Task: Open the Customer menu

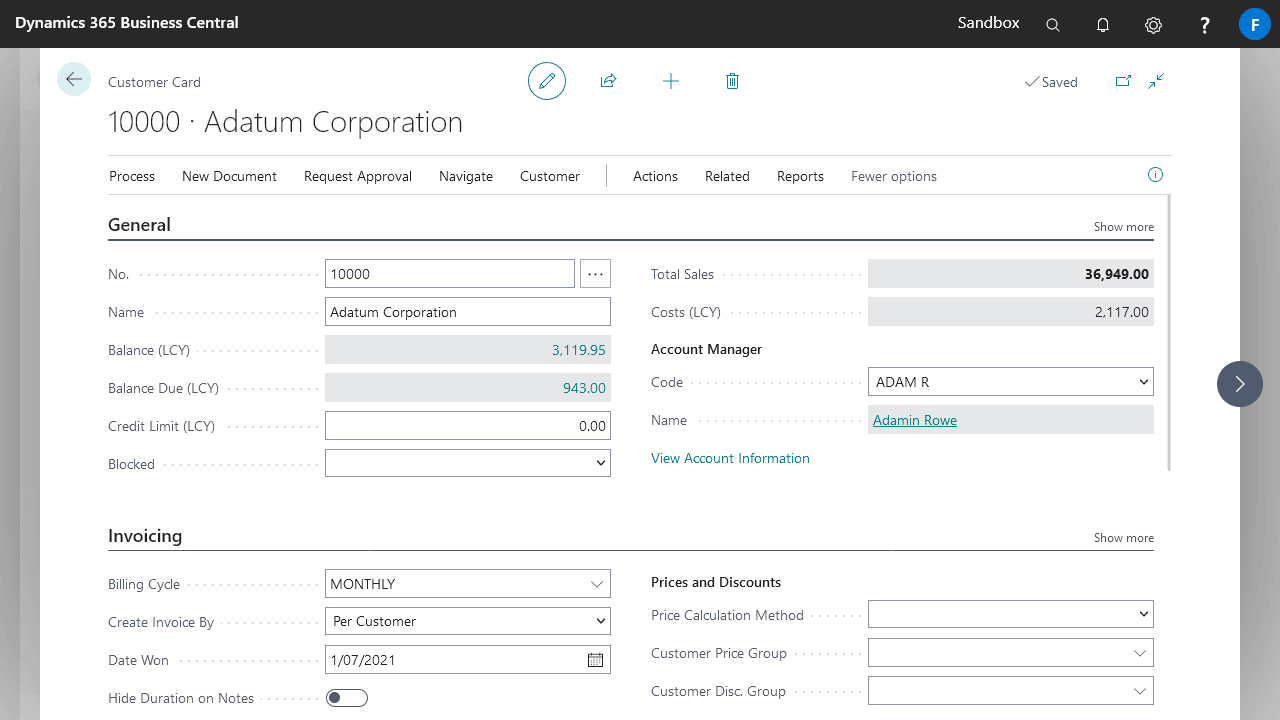Action: [550, 176]
